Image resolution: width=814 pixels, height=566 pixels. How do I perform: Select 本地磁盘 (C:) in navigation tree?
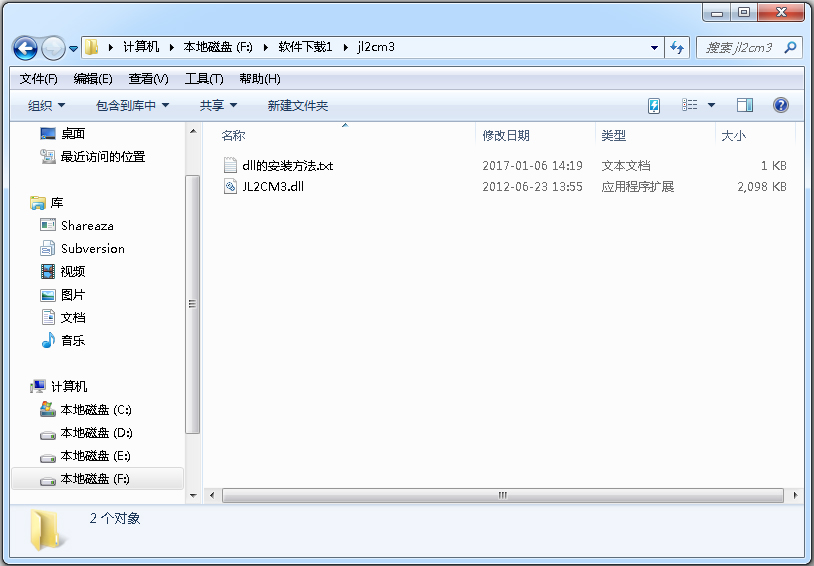click(95, 409)
